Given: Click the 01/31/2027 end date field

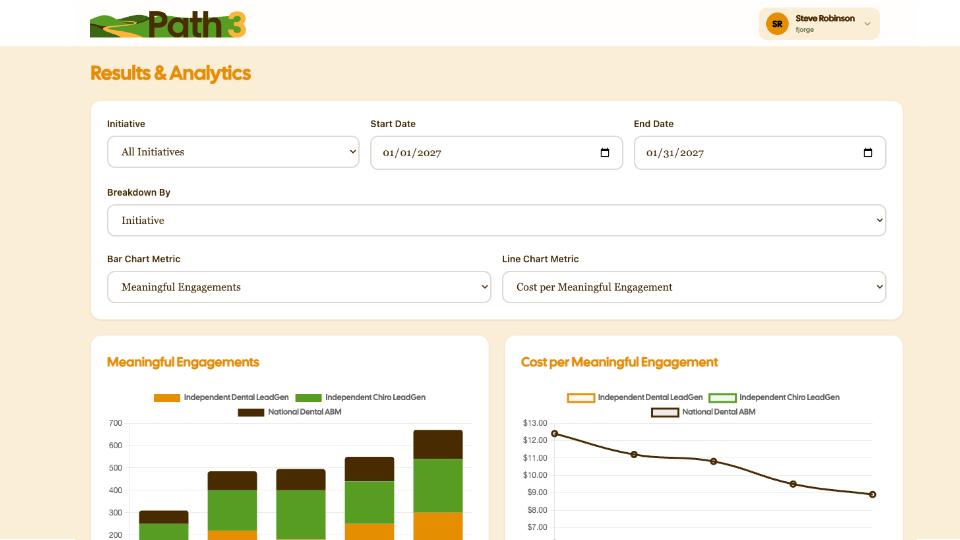Looking at the screenshot, I should click(760, 152).
